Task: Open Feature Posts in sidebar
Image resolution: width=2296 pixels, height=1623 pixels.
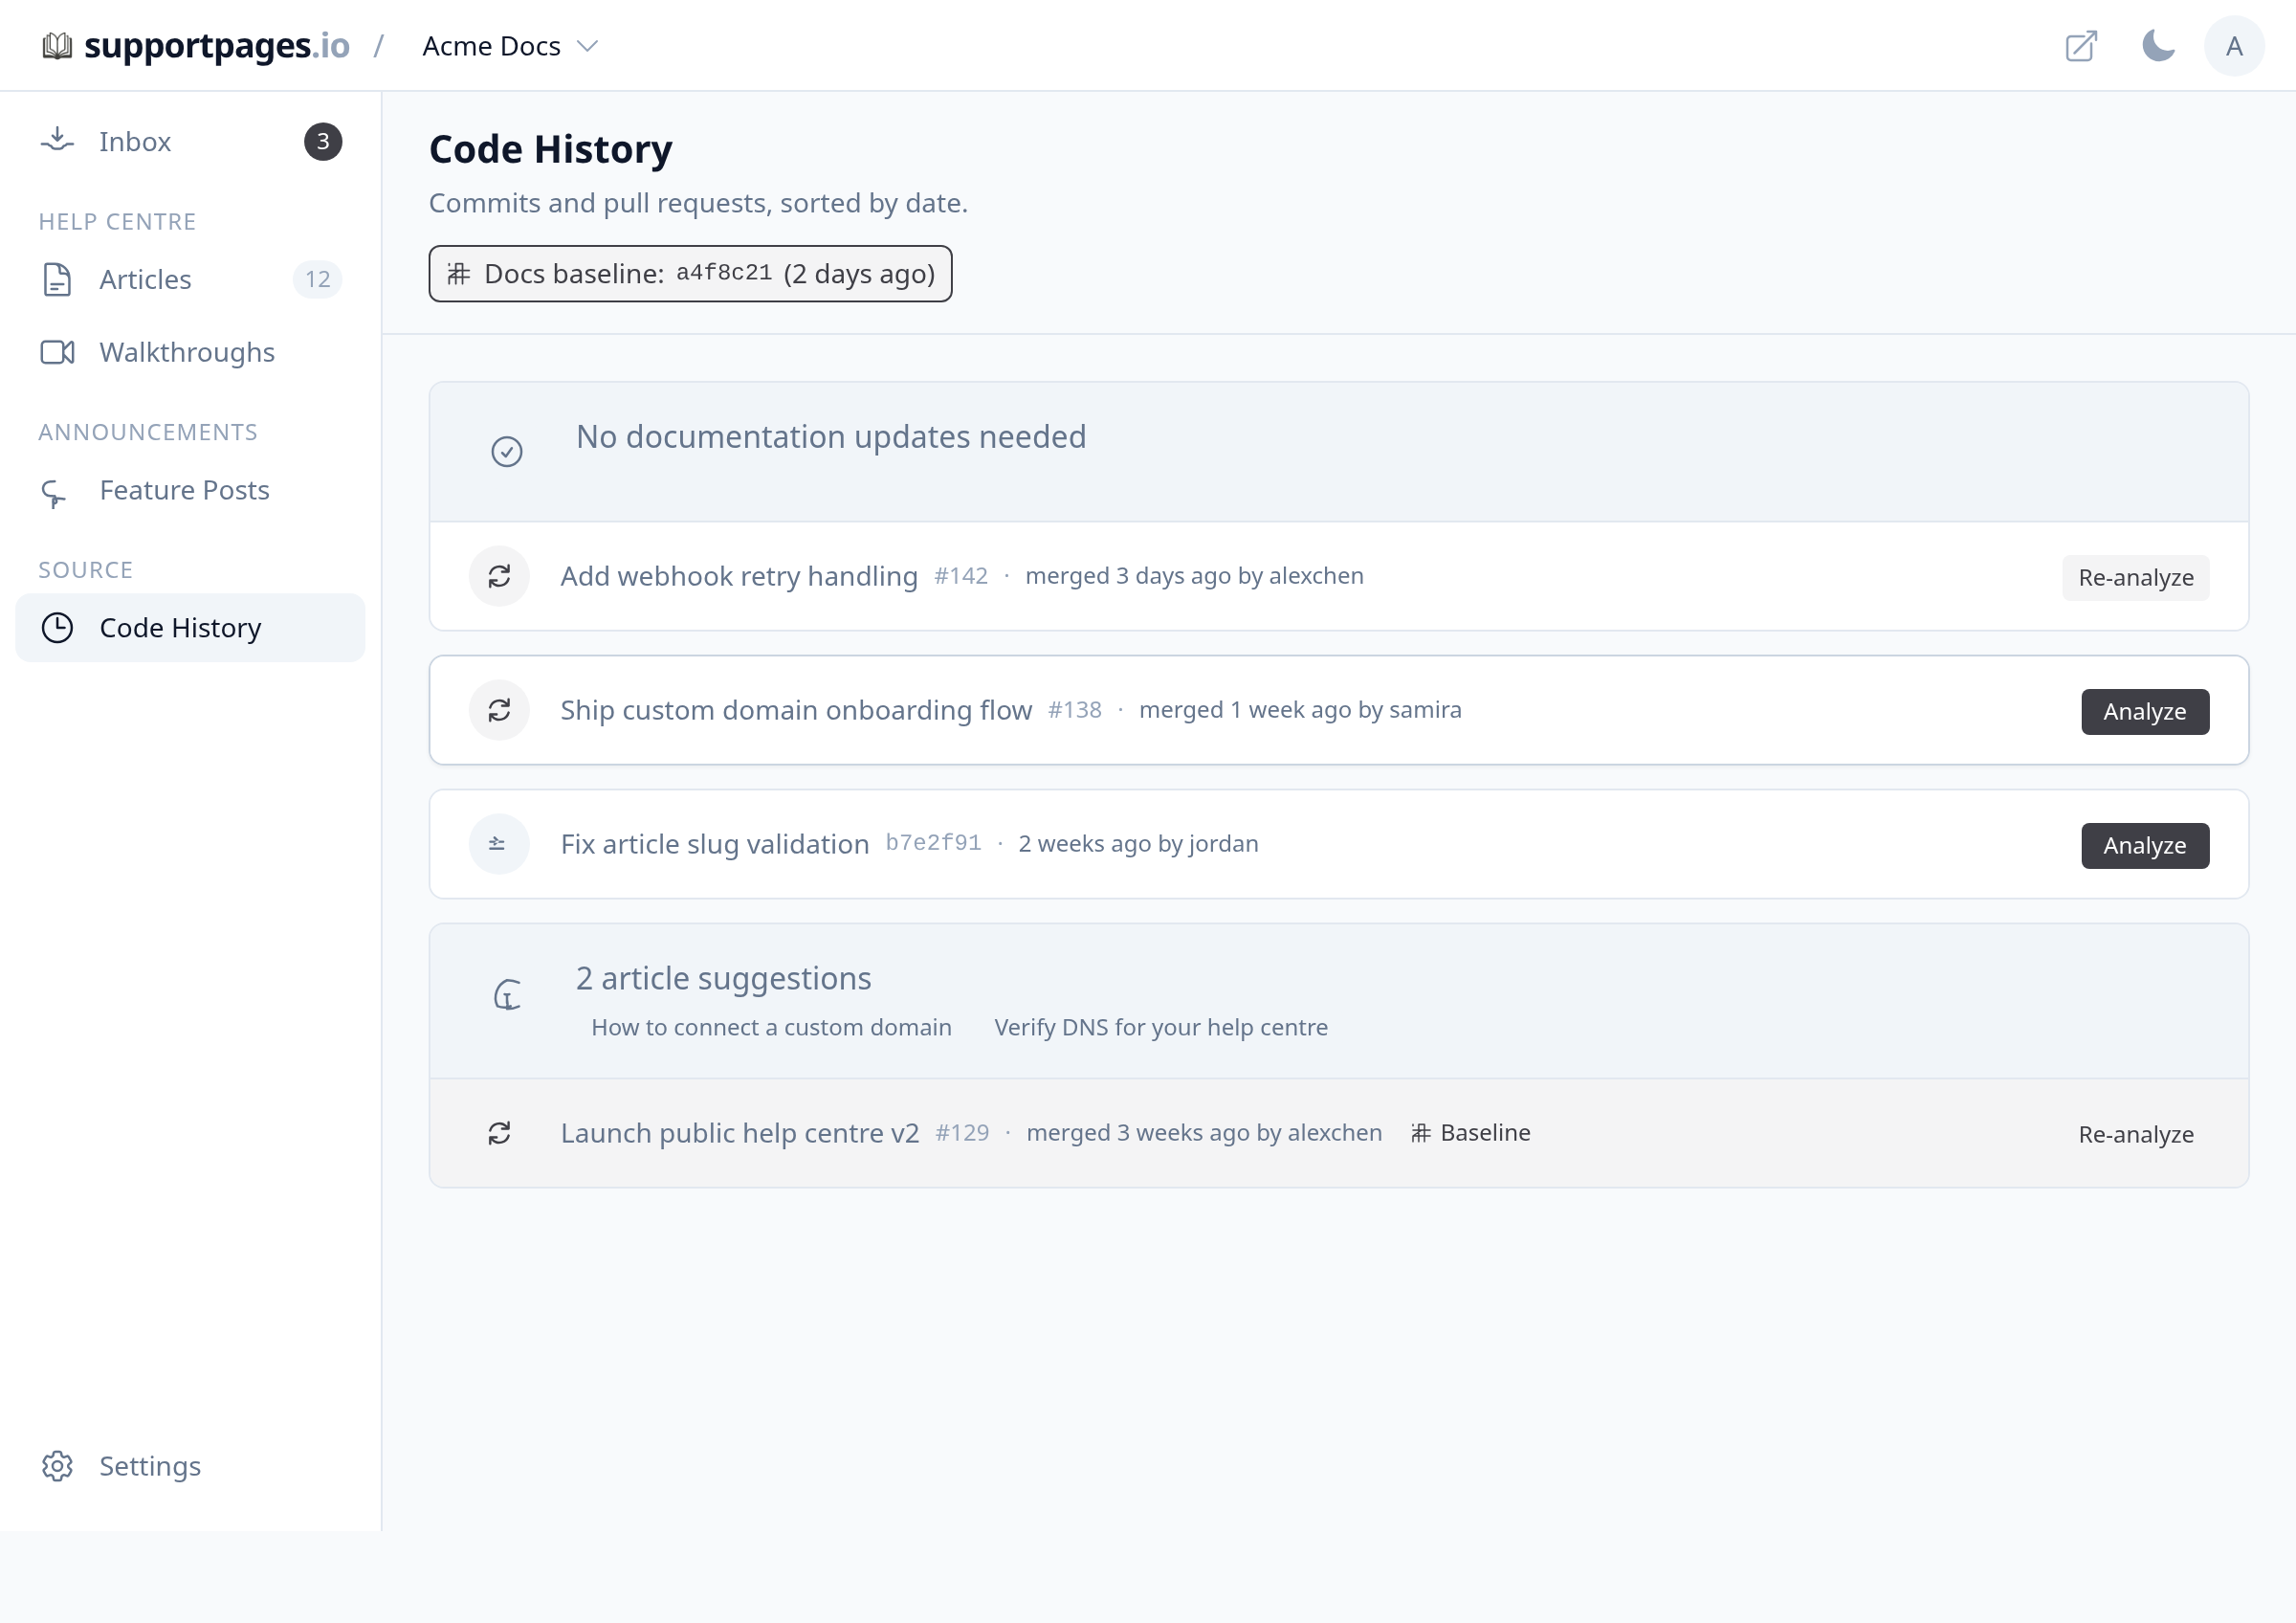Action: pyautogui.click(x=190, y=490)
